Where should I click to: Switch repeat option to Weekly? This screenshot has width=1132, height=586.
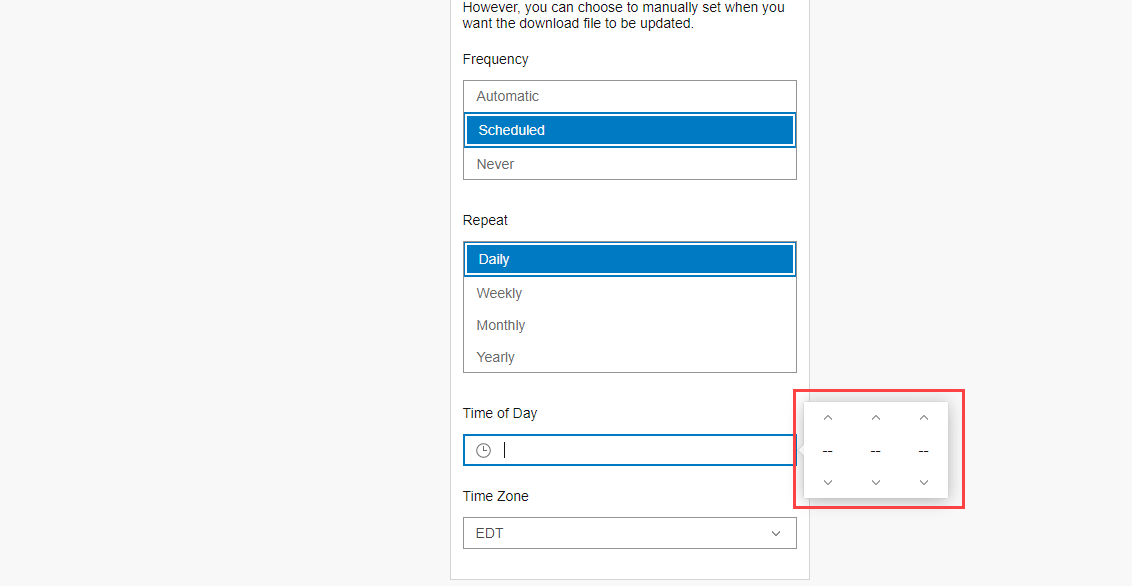[x=629, y=292]
